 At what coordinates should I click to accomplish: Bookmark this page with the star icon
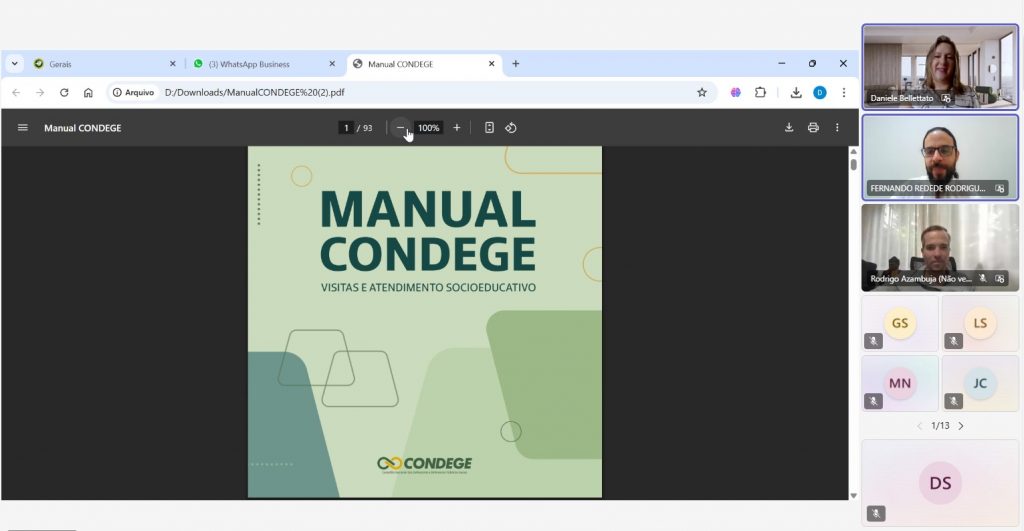pyautogui.click(x=702, y=92)
